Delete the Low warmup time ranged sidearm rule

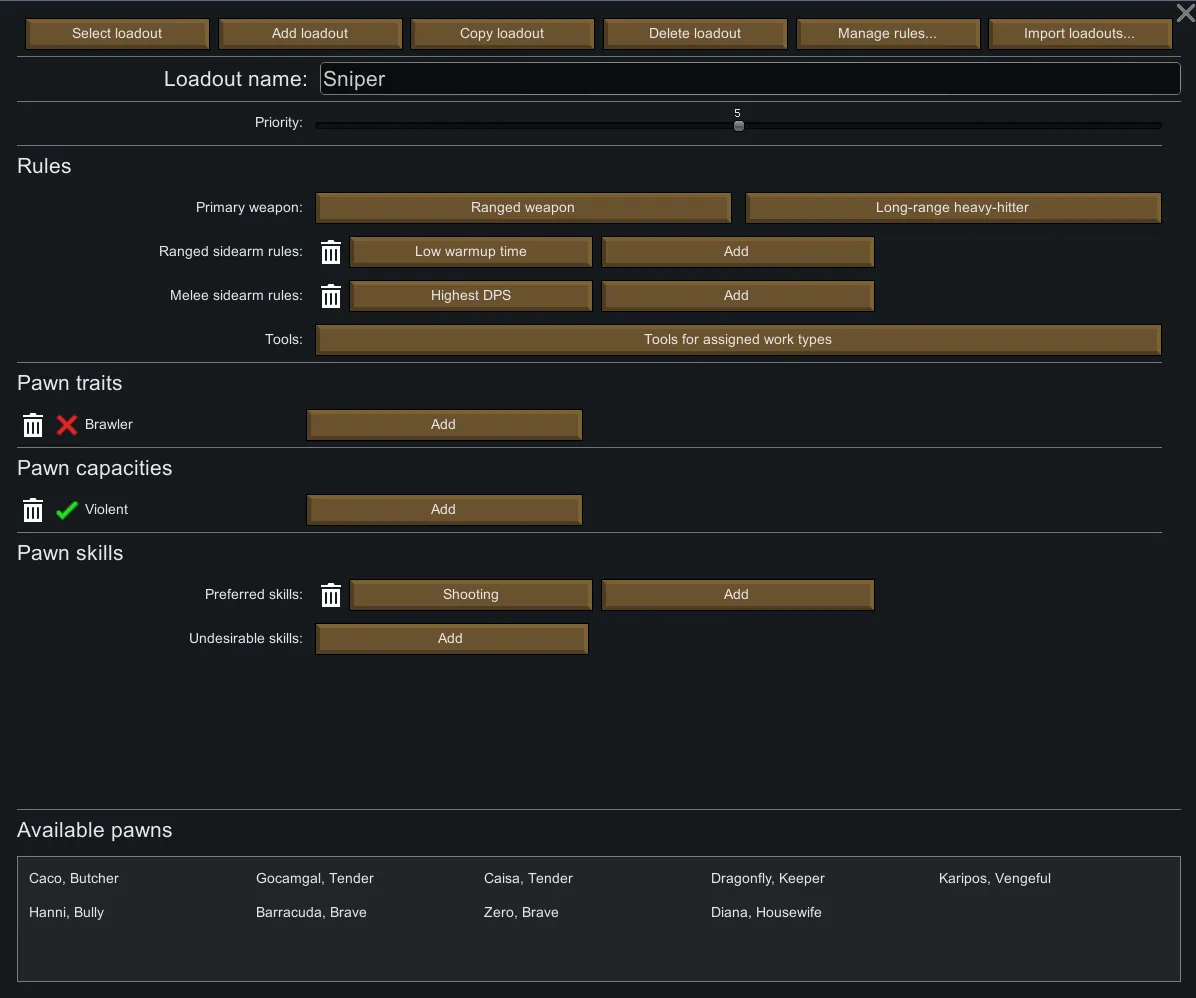(331, 252)
